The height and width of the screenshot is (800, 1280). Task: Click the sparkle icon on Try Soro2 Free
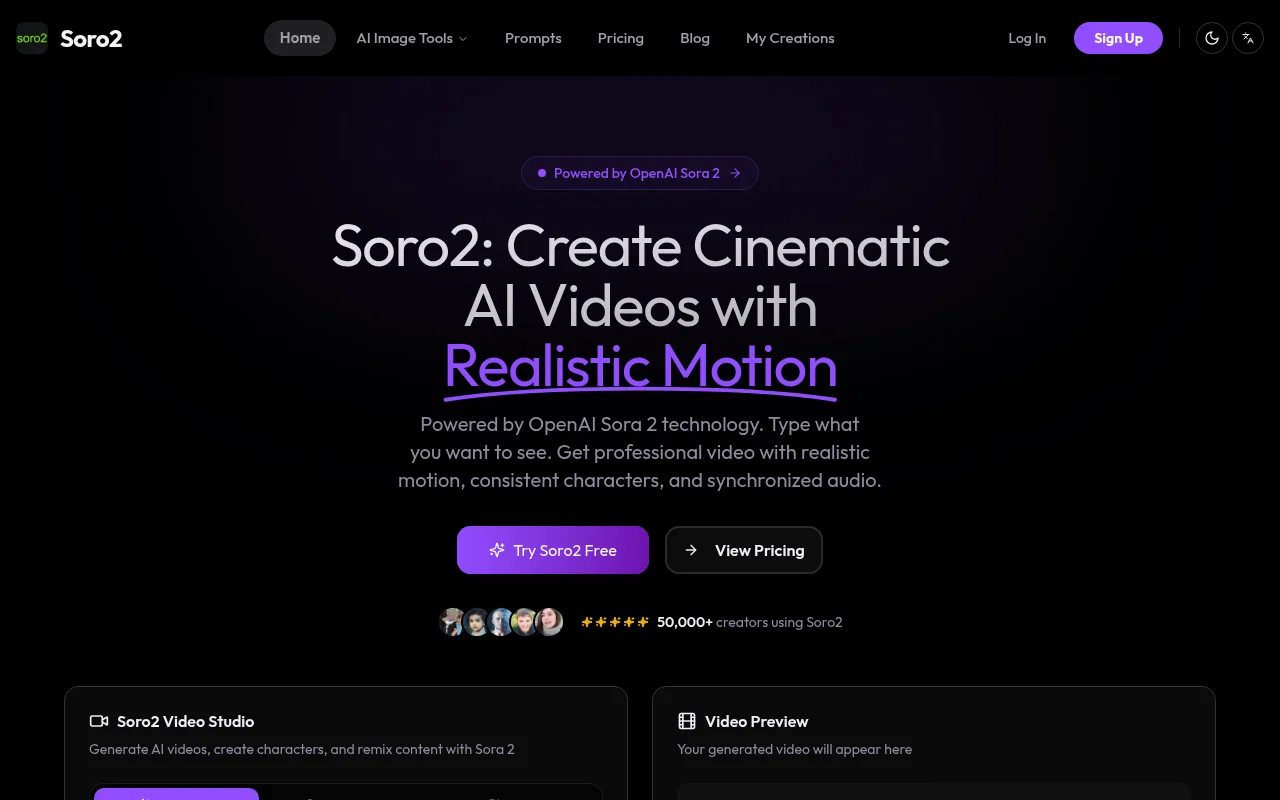pyautogui.click(x=497, y=550)
